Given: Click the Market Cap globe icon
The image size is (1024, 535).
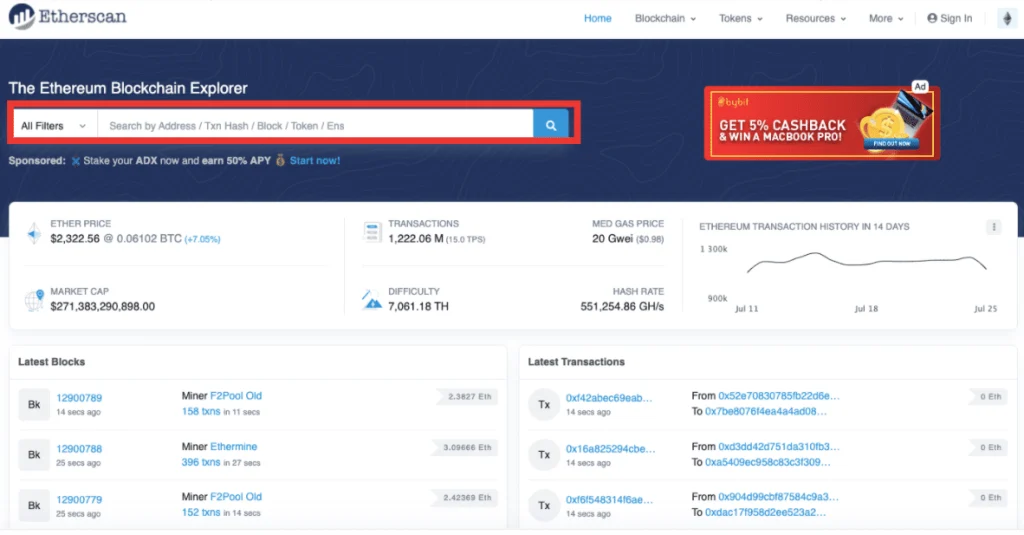Looking at the screenshot, I should [x=34, y=300].
